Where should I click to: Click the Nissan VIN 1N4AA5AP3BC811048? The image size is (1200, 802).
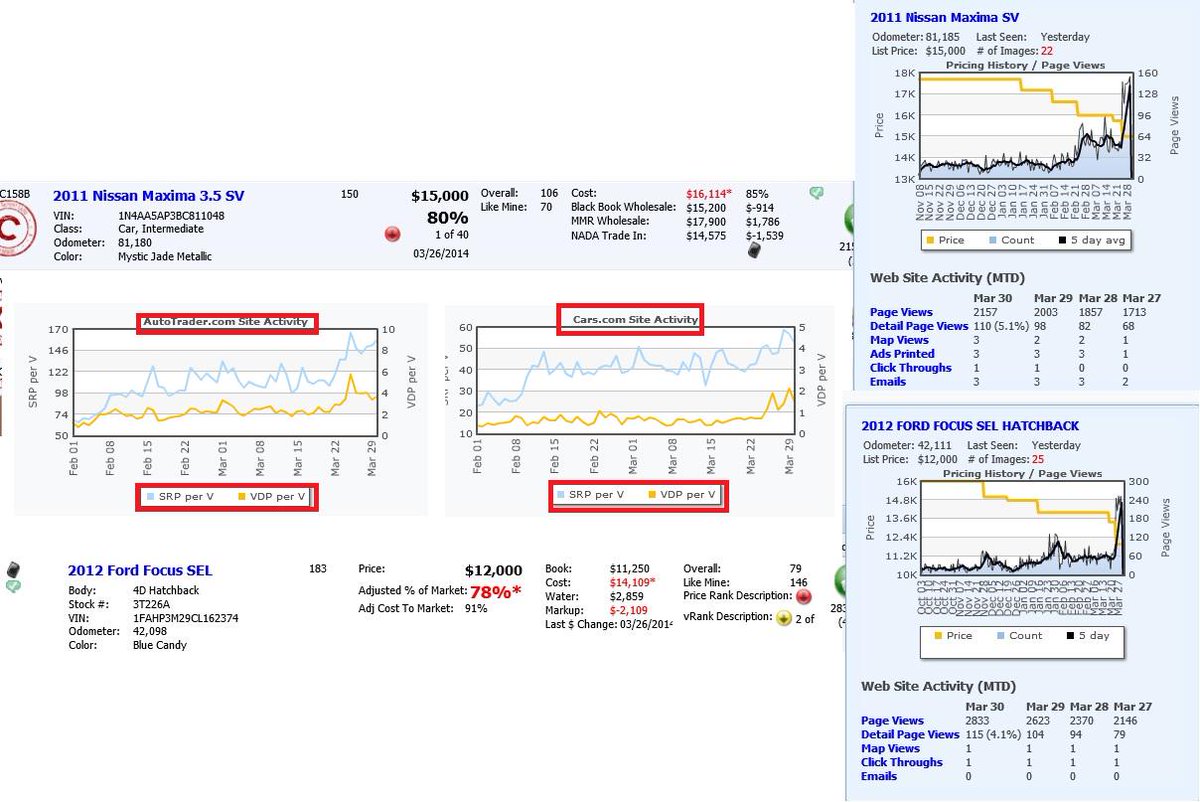171,215
